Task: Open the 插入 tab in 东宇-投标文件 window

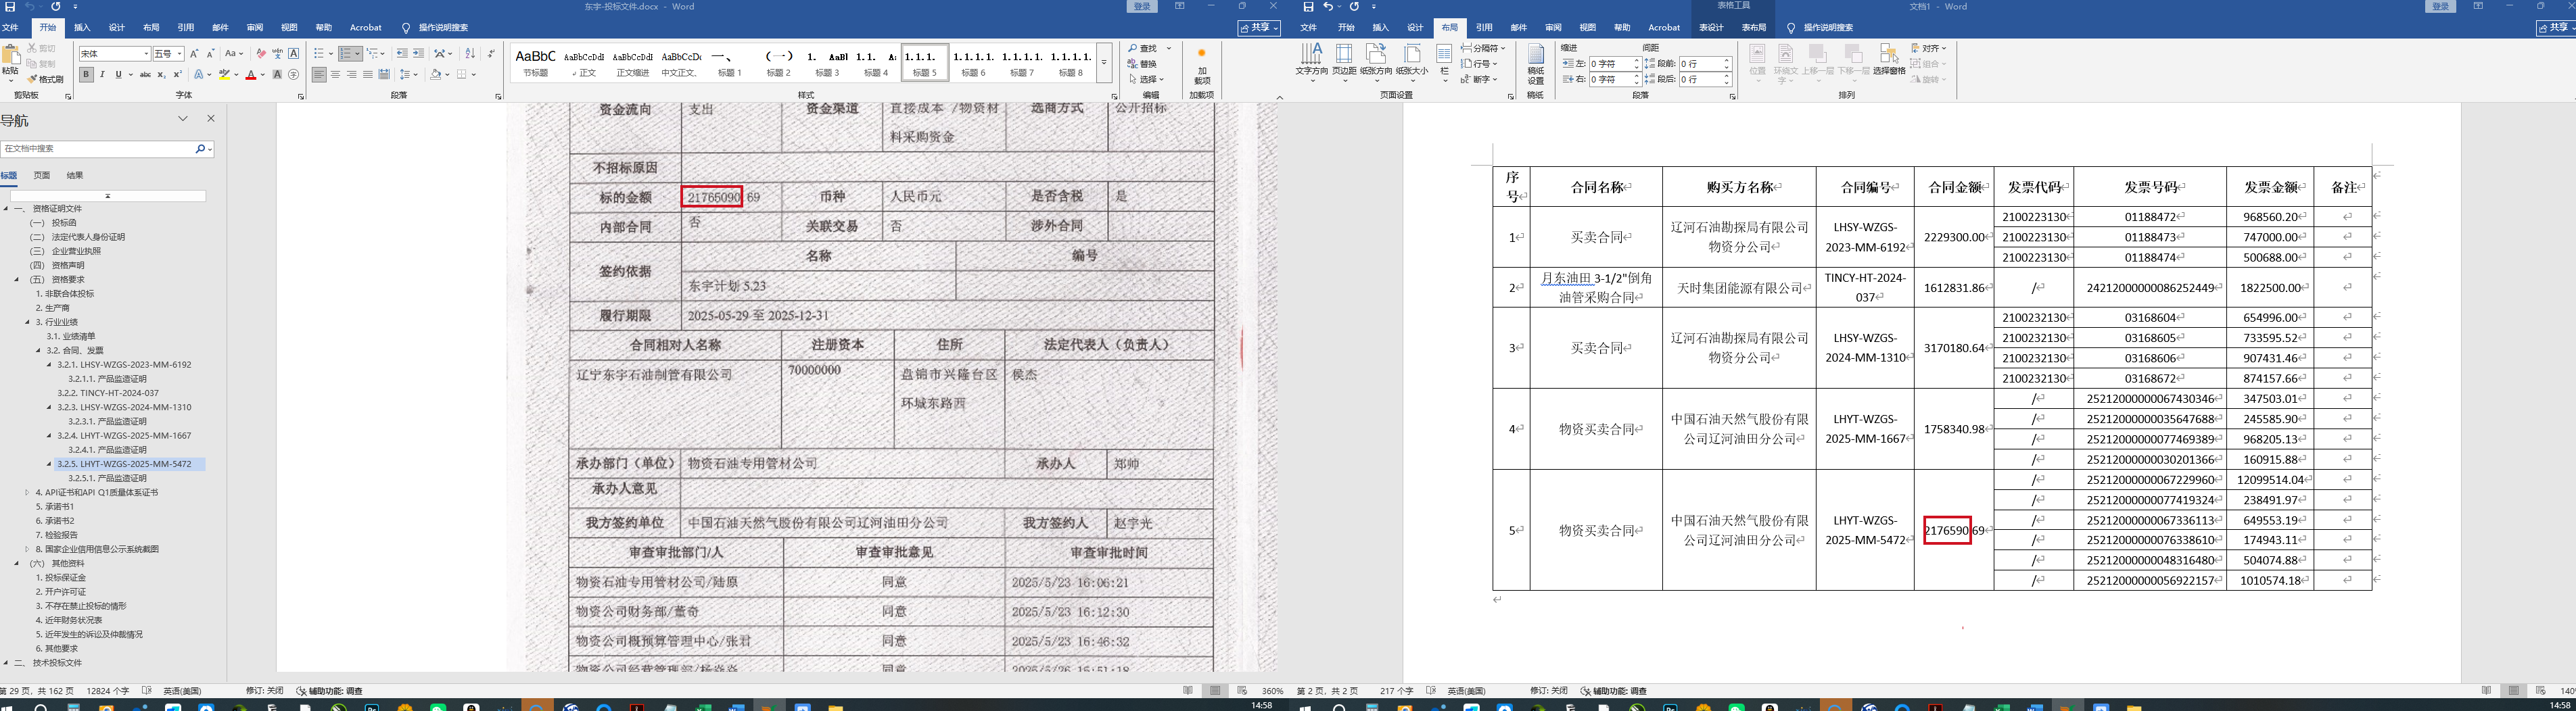Action: tap(82, 28)
